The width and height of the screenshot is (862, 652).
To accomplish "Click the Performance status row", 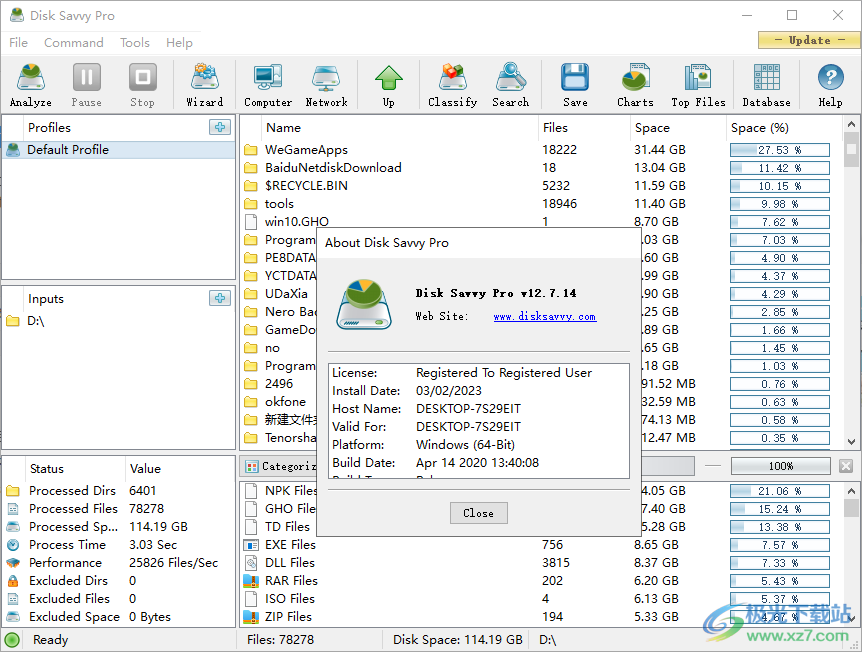I will click(x=119, y=562).
